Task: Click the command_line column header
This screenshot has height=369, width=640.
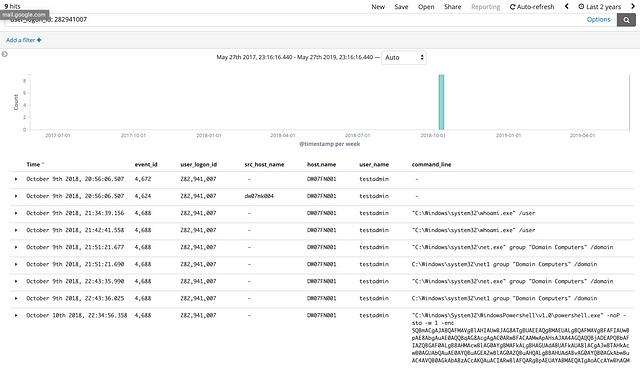Action: (431, 164)
